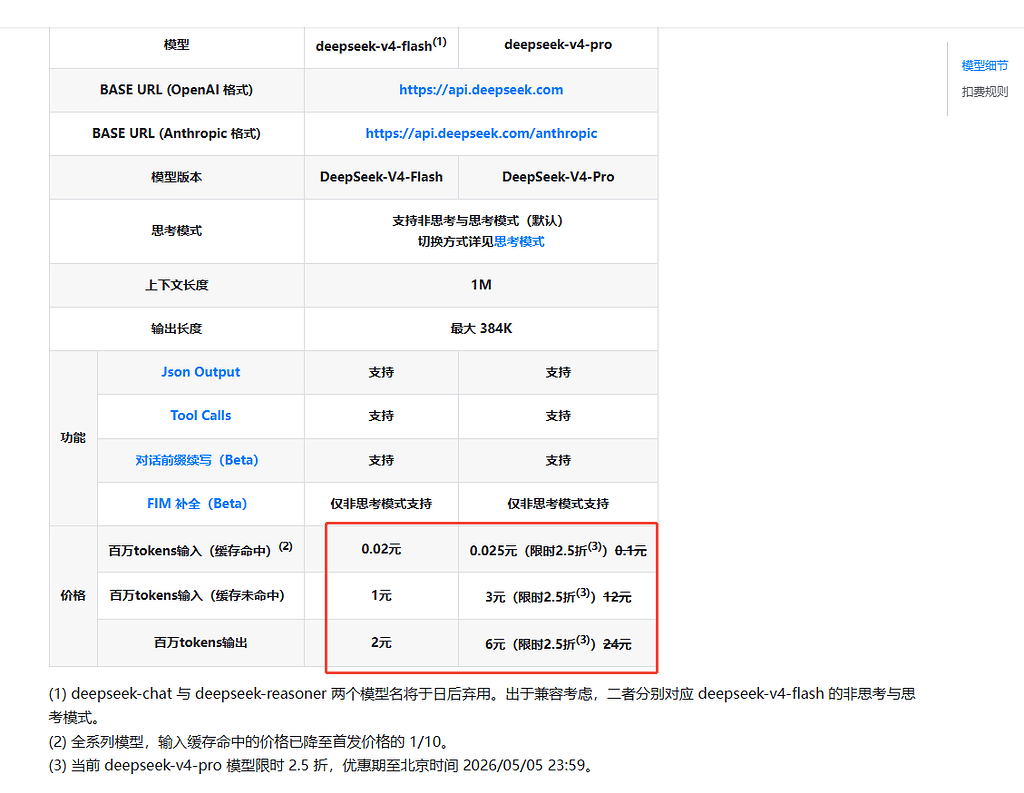The image size is (1024, 793).
Task: Select the 6元 discounted pro output price
Action: (495, 645)
